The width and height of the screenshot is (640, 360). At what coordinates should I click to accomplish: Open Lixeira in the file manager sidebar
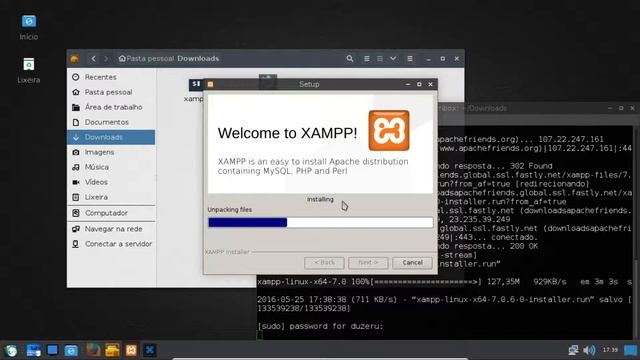pyautogui.click(x=111, y=197)
